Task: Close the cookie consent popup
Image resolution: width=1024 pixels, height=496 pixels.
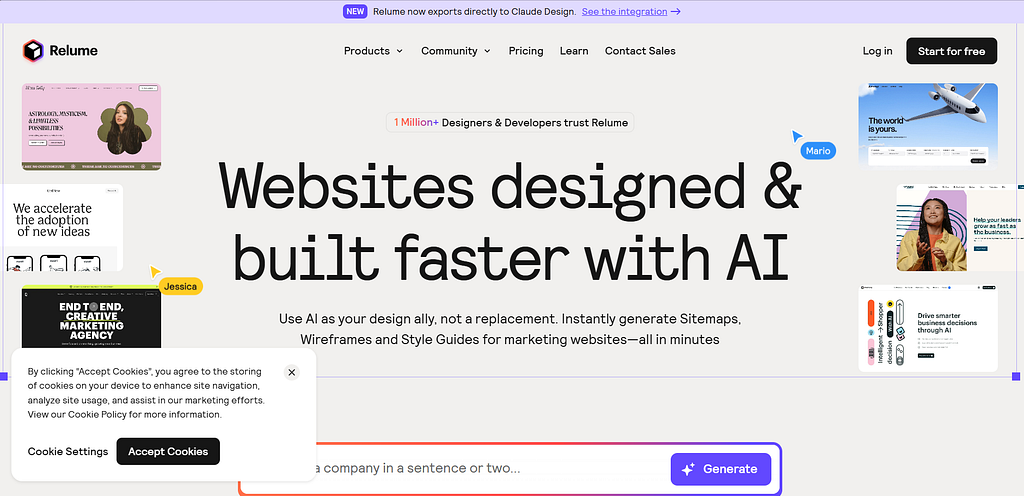Action: [292, 373]
